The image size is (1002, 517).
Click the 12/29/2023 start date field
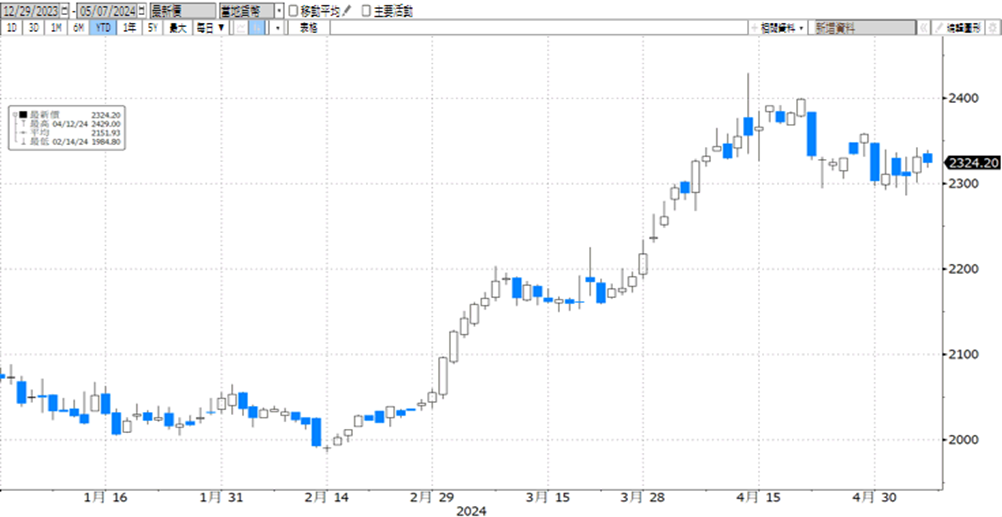click(31, 12)
